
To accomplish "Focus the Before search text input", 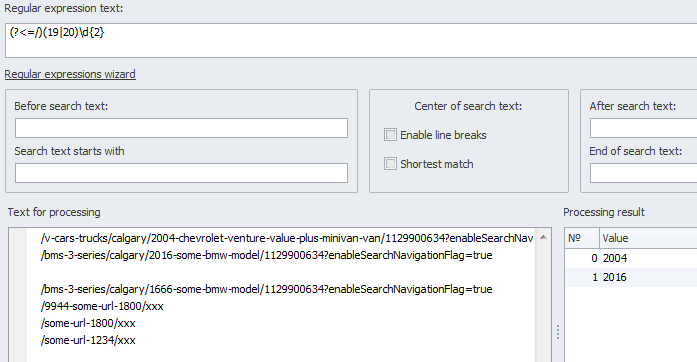I will [x=181, y=128].
